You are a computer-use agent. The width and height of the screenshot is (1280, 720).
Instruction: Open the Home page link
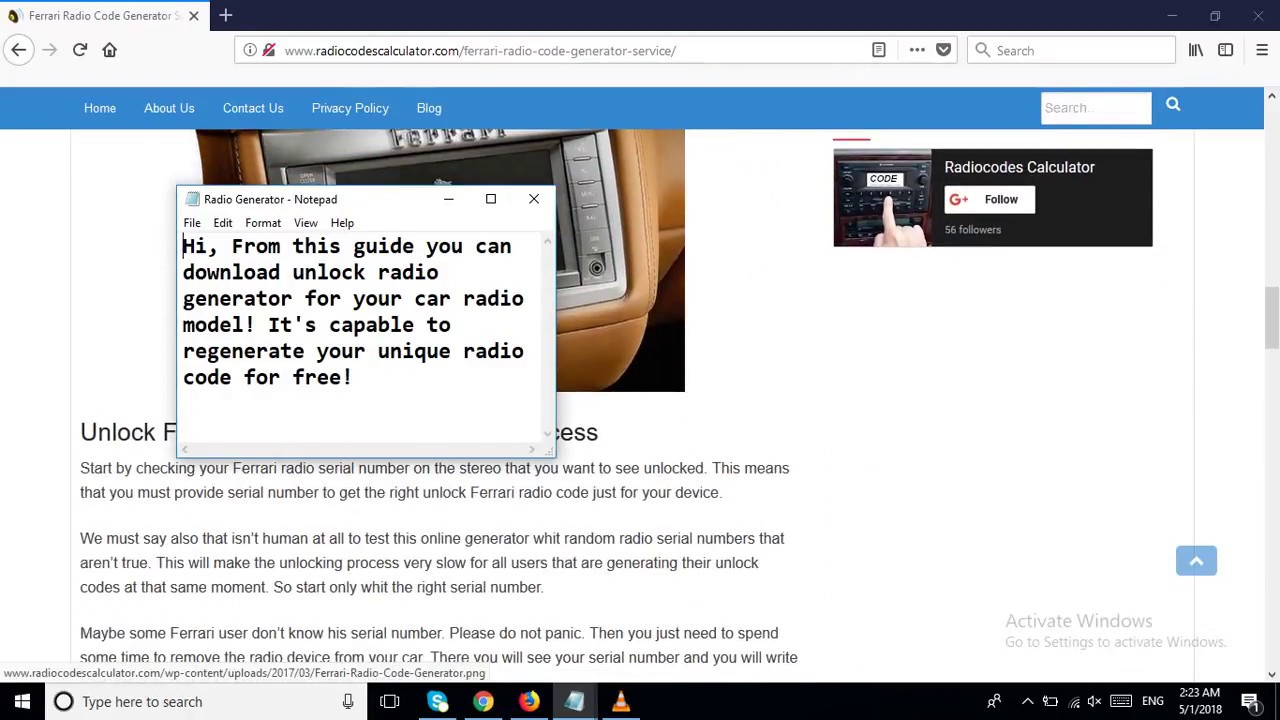click(100, 108)
